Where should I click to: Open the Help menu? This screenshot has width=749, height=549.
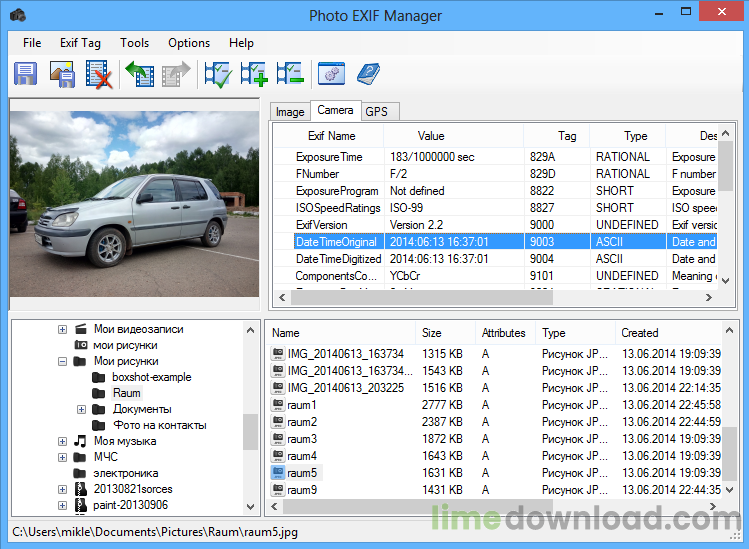click(241, 43)
